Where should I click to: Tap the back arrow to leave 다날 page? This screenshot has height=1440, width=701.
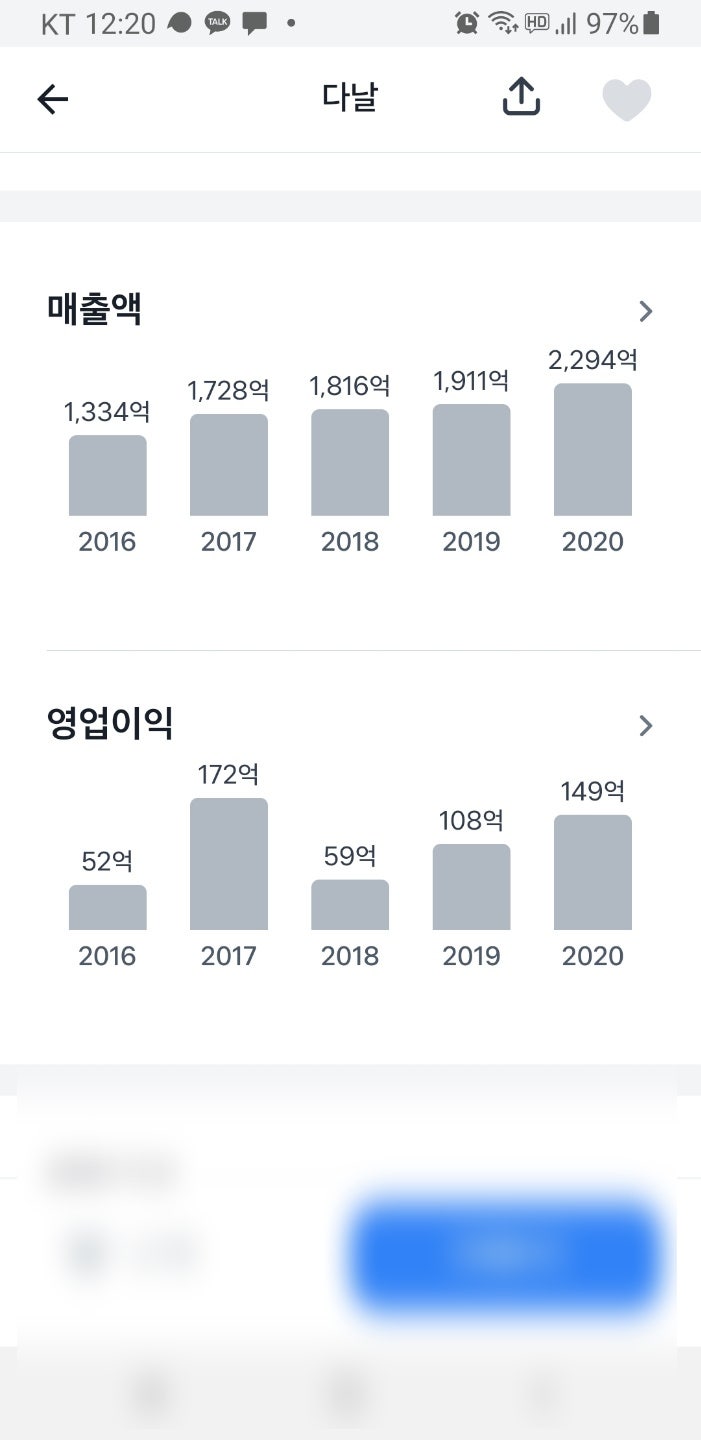tap(53, 97)
